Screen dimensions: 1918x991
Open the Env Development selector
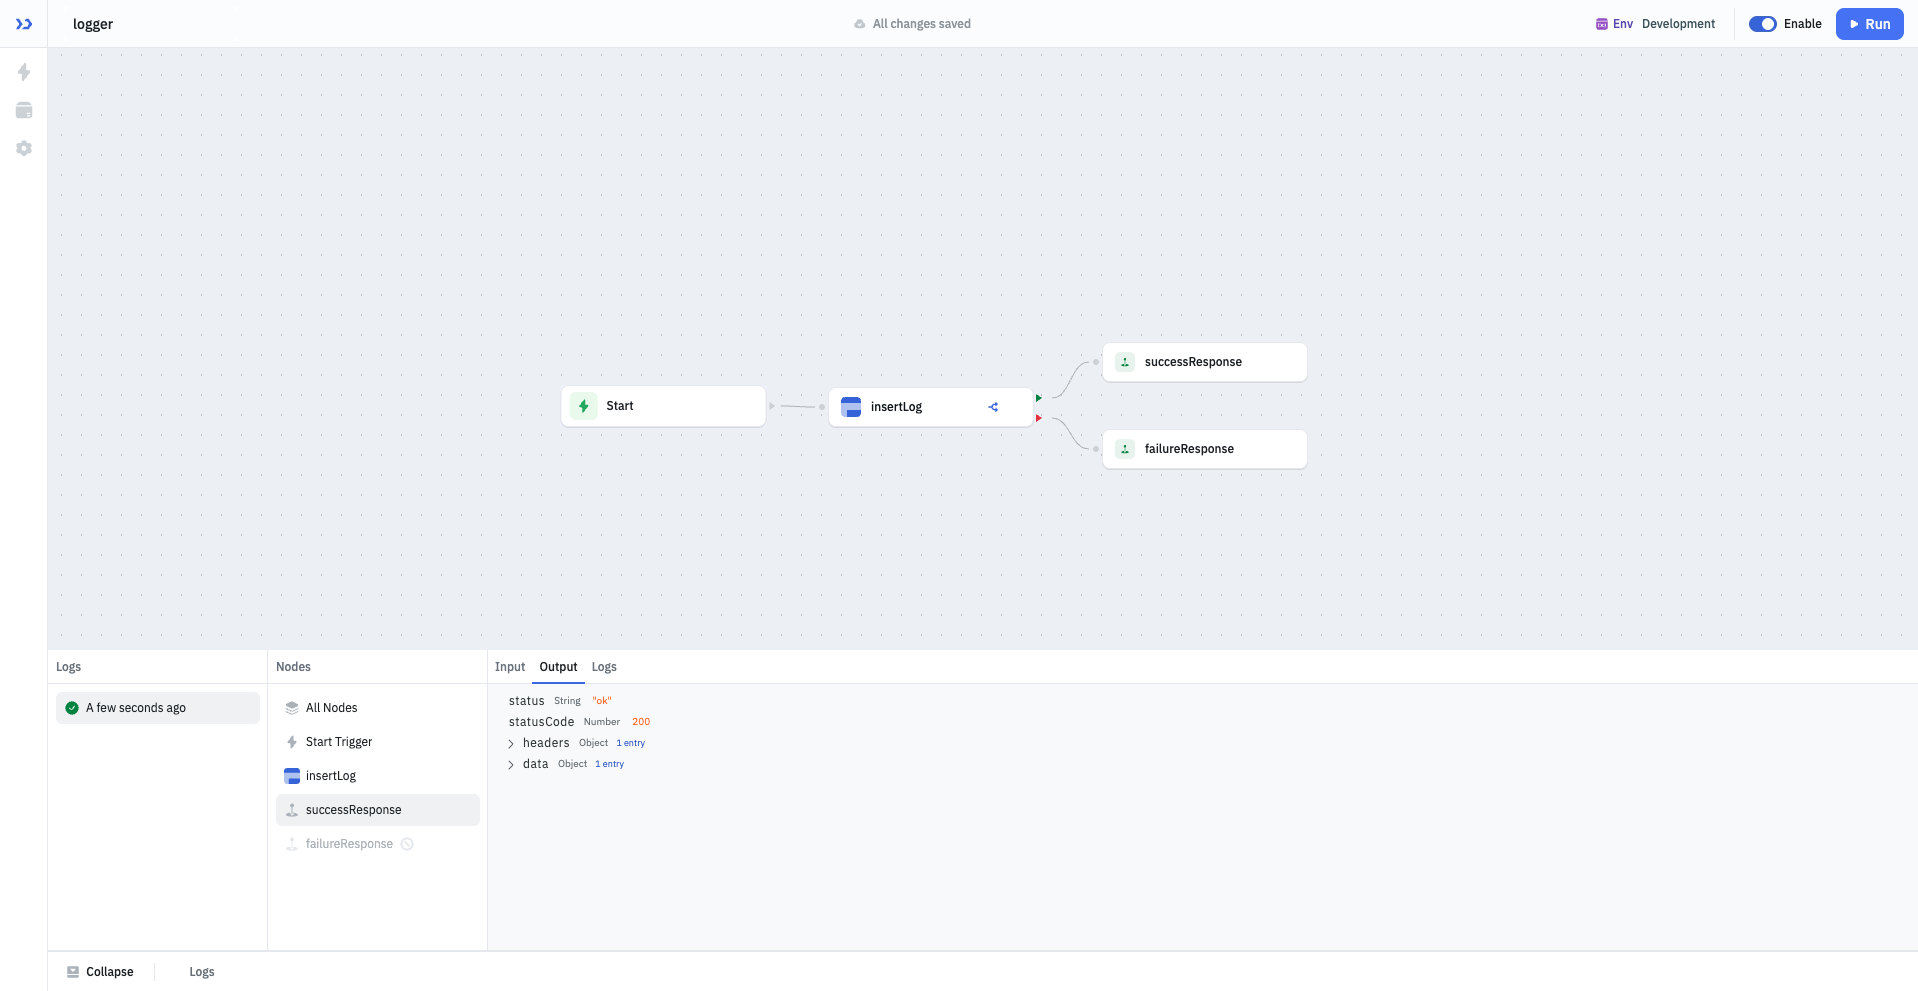click(x=1654, y=23)
